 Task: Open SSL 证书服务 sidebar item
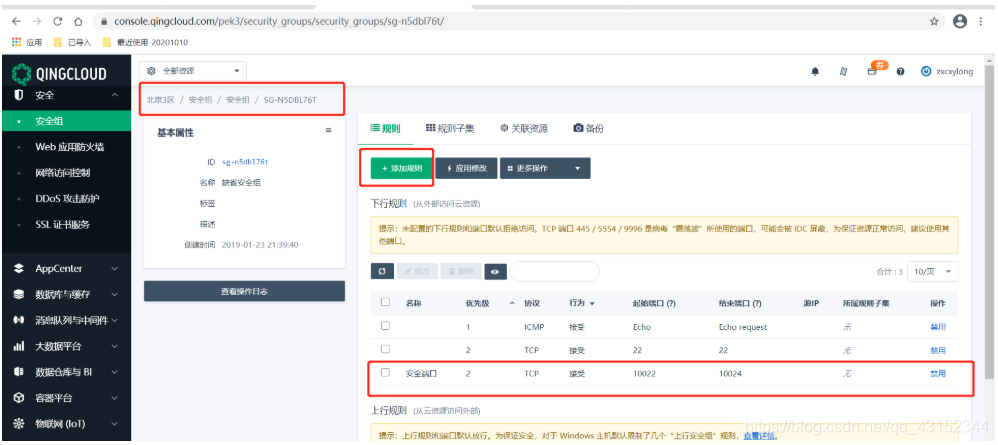62,224
